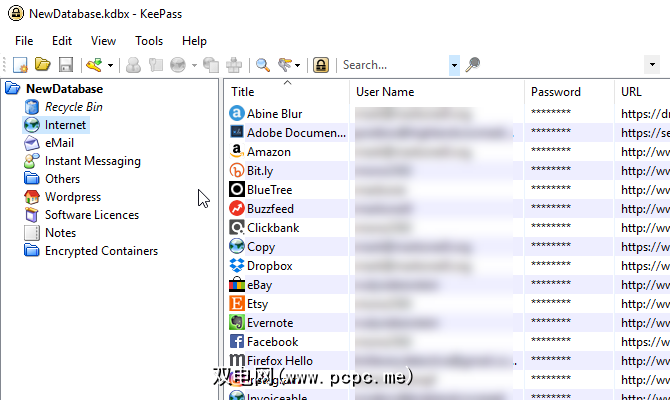Click the Open database folder icon
This screenshot has width=670, height=400.
(43, 65)
